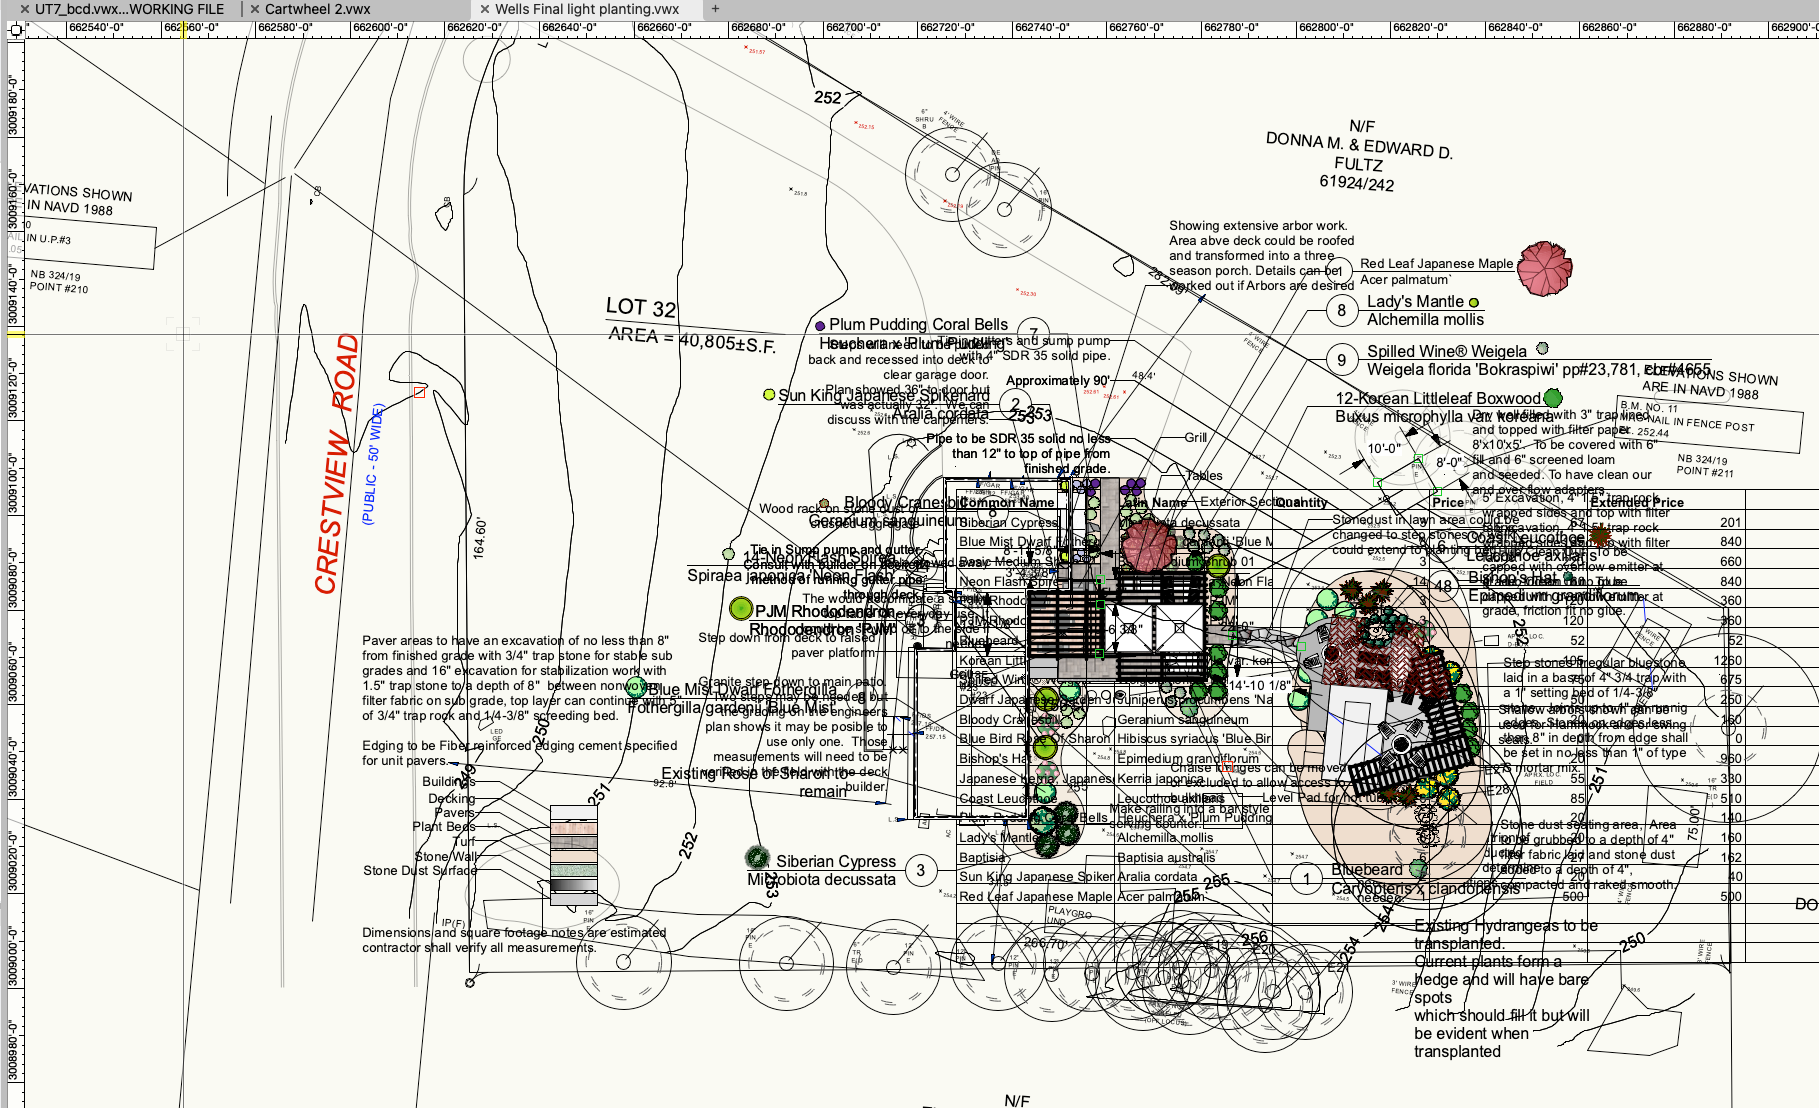Select the gray Spilled Wine Weigela symbol
The height and width of the screenshot is (1108, 1819).
pos(1542,349)
